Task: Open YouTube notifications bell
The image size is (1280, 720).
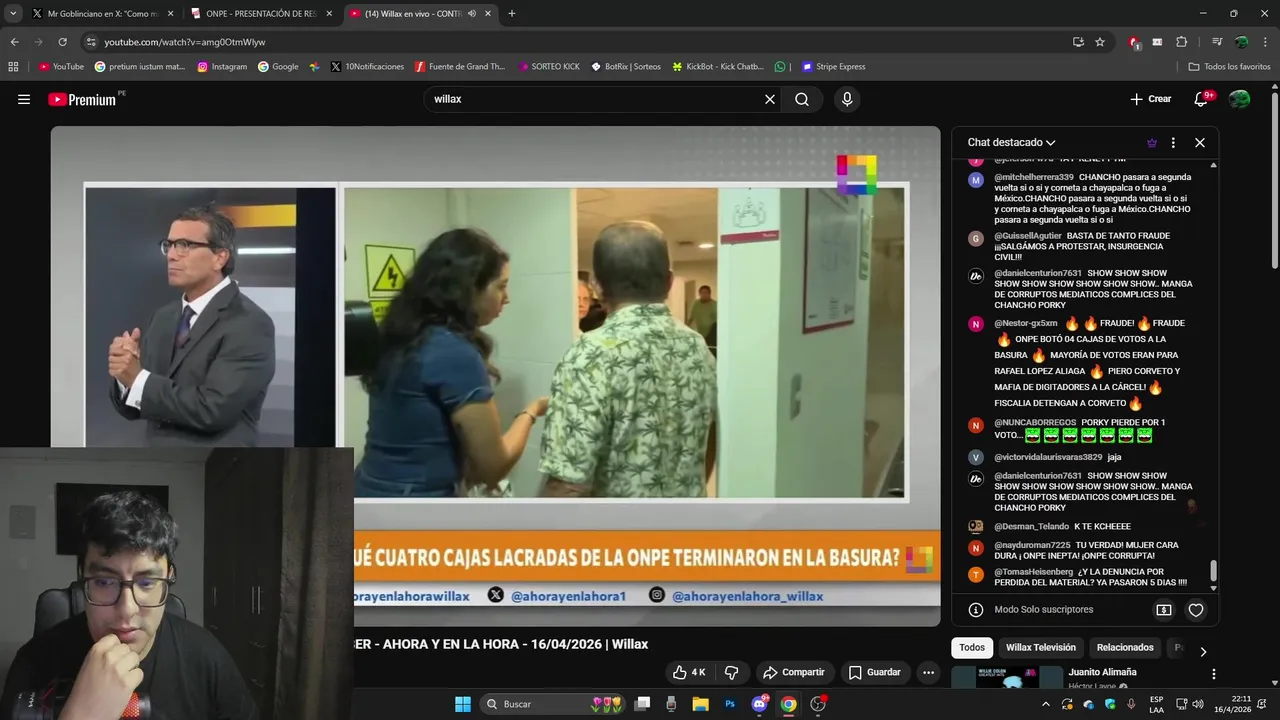Action: [1202, 99]
